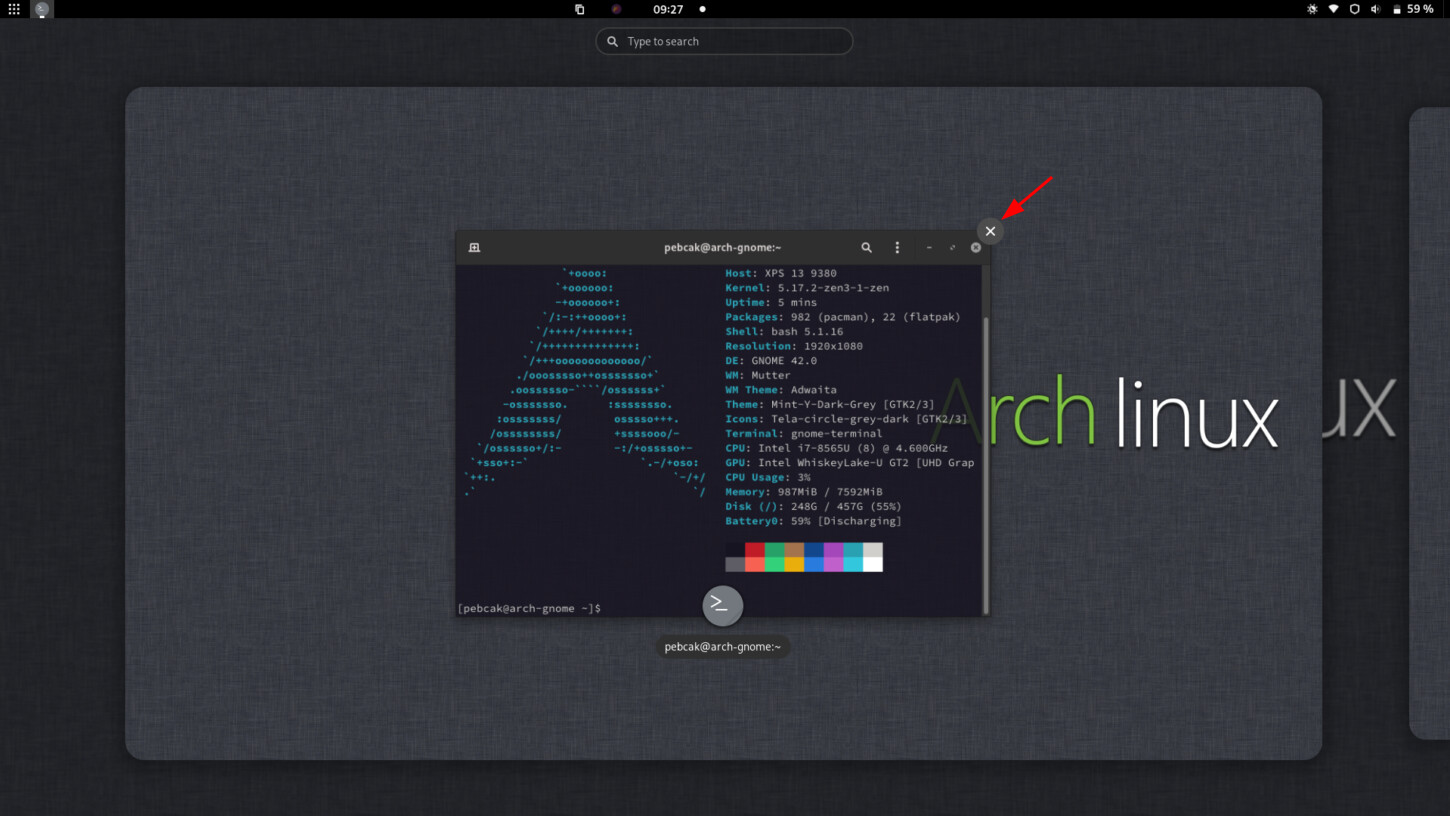The width and height of the screenshot is (1450, 817).
Task: Click the [pebcak@arch-gnome ~]$ shell prompt
Action: 529,608
